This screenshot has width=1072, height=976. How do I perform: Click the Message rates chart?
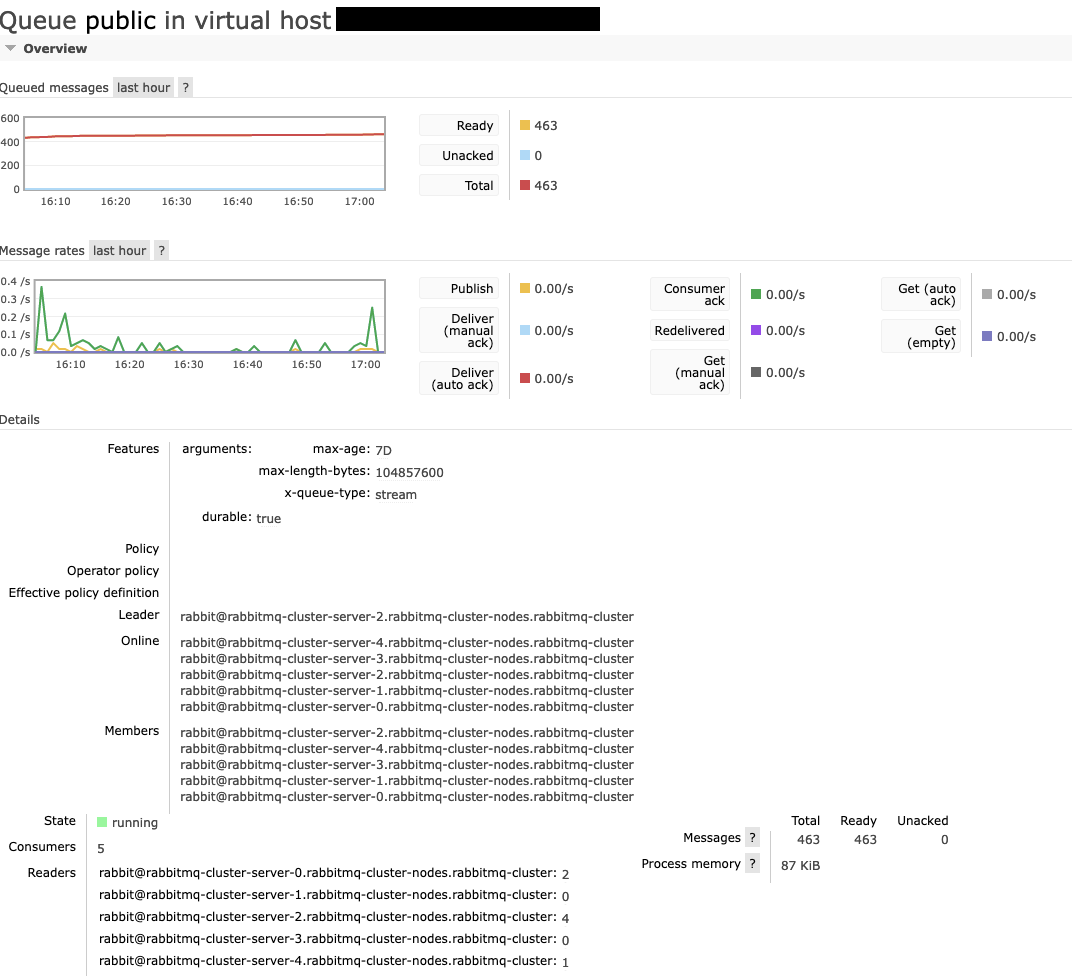[210, 316]
